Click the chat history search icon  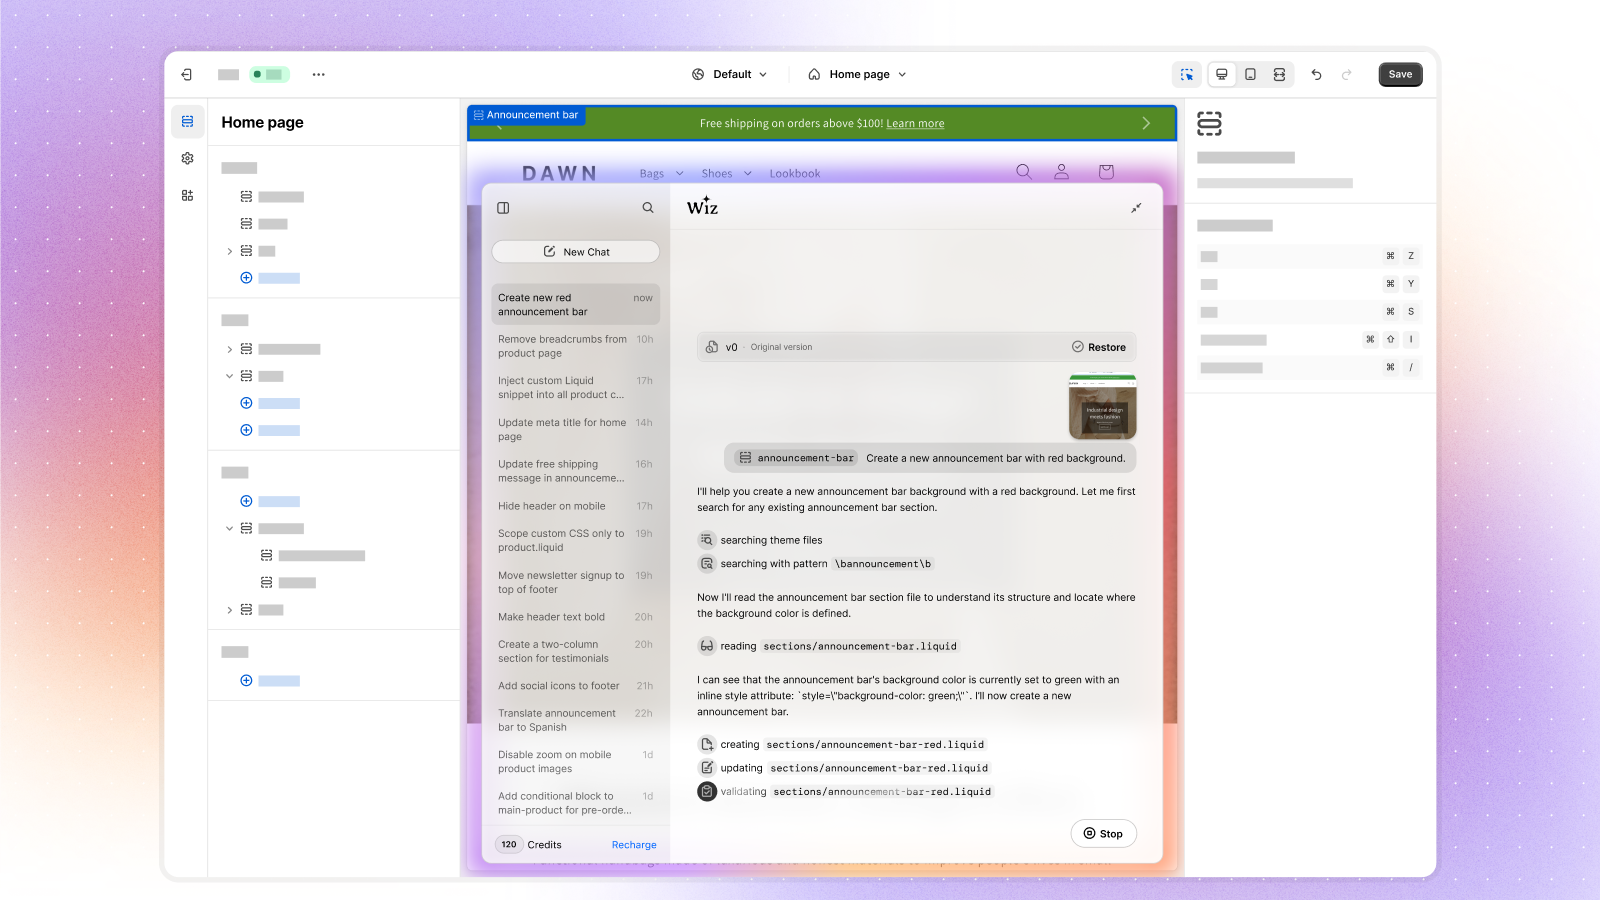point(648,208)
